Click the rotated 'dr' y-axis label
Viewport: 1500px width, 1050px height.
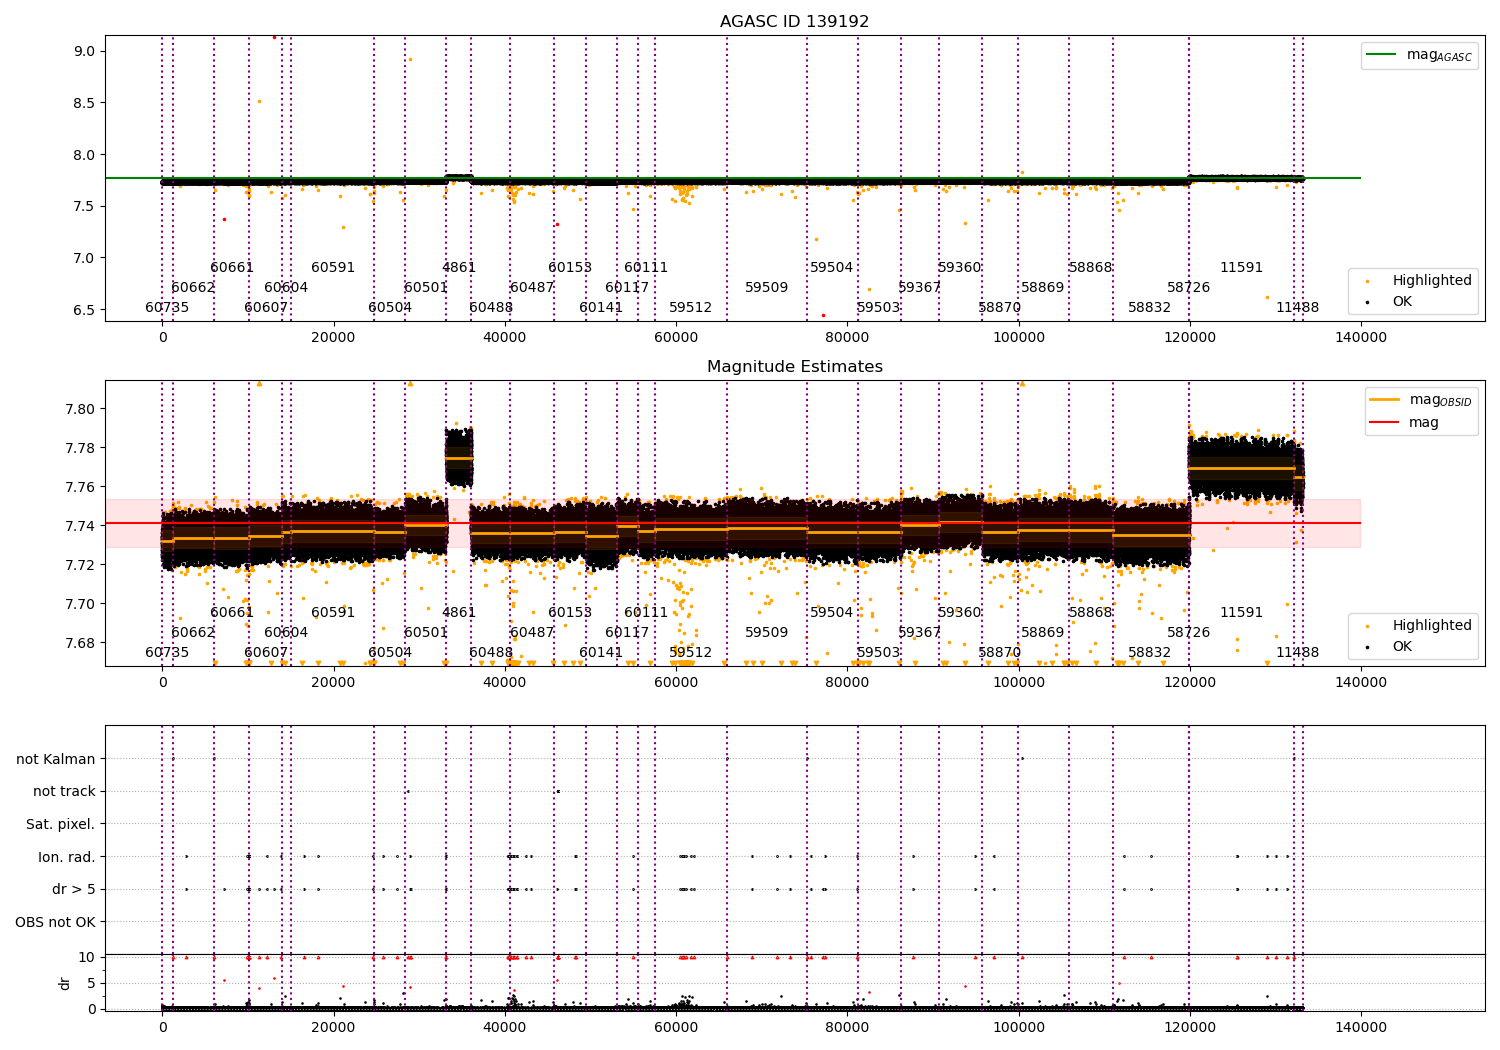click(x=65, y=983)
